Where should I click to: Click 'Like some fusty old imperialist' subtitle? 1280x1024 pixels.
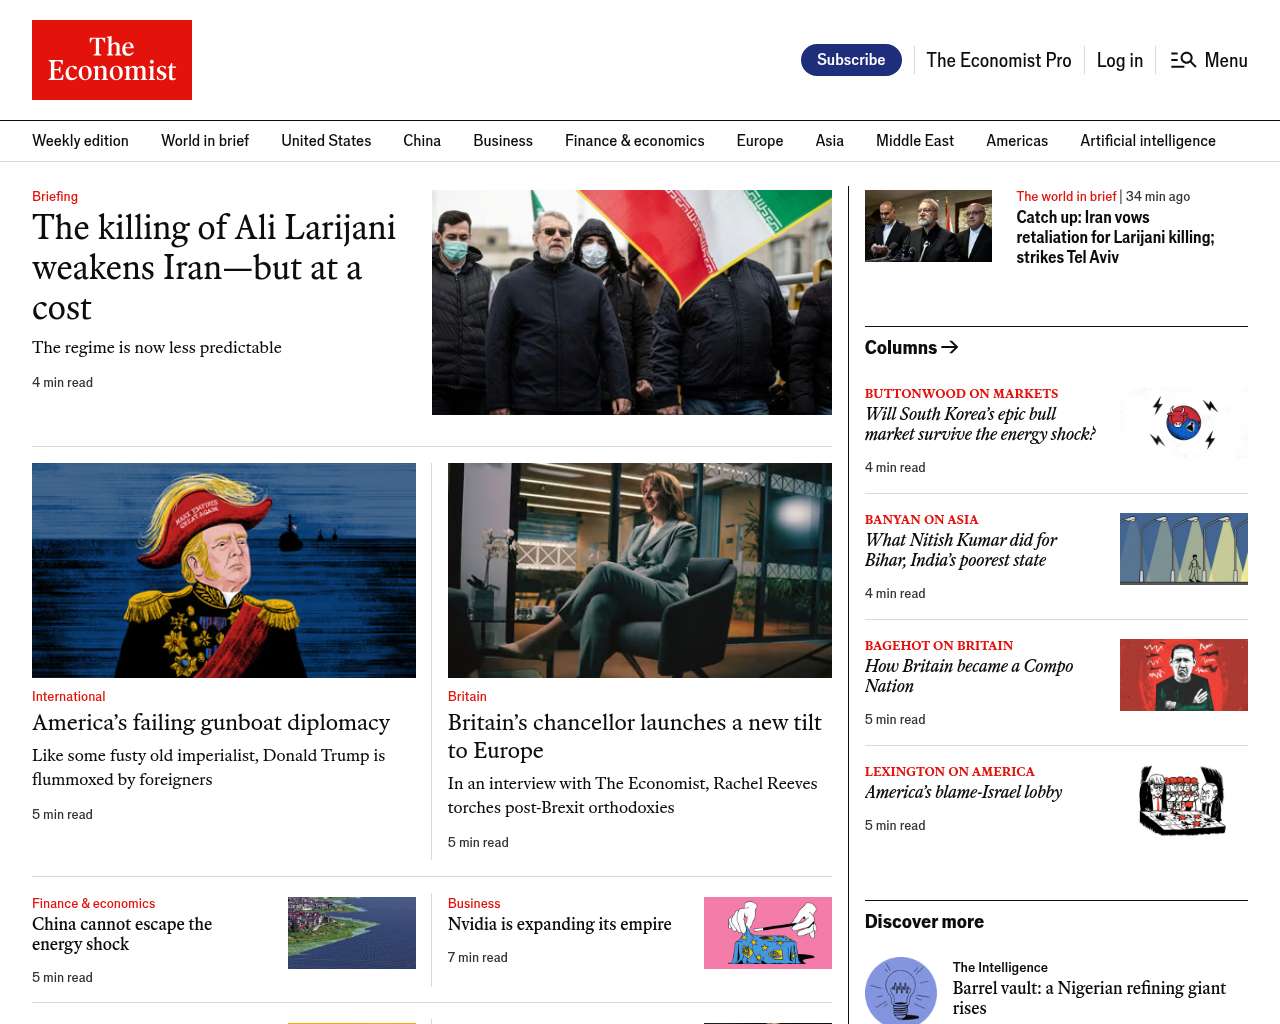[x=208, y=767]
